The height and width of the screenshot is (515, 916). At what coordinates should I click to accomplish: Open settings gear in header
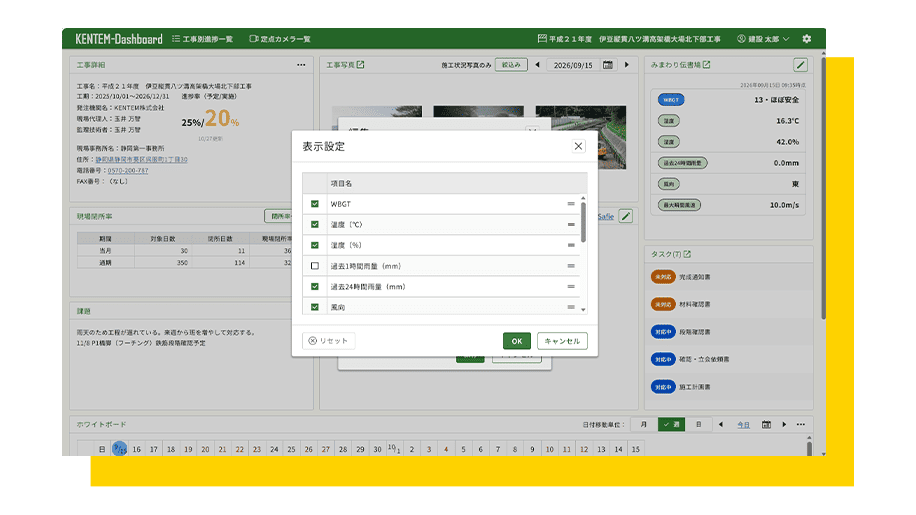807,39
